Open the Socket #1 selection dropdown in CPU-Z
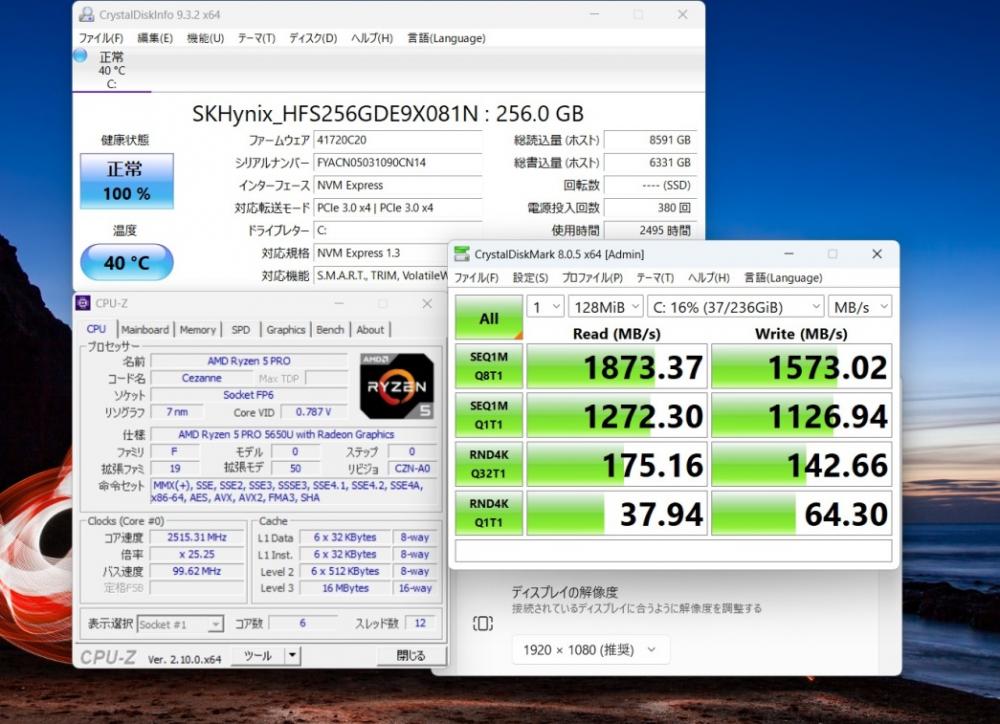The image size is (1000, 724). click(180, 624)
